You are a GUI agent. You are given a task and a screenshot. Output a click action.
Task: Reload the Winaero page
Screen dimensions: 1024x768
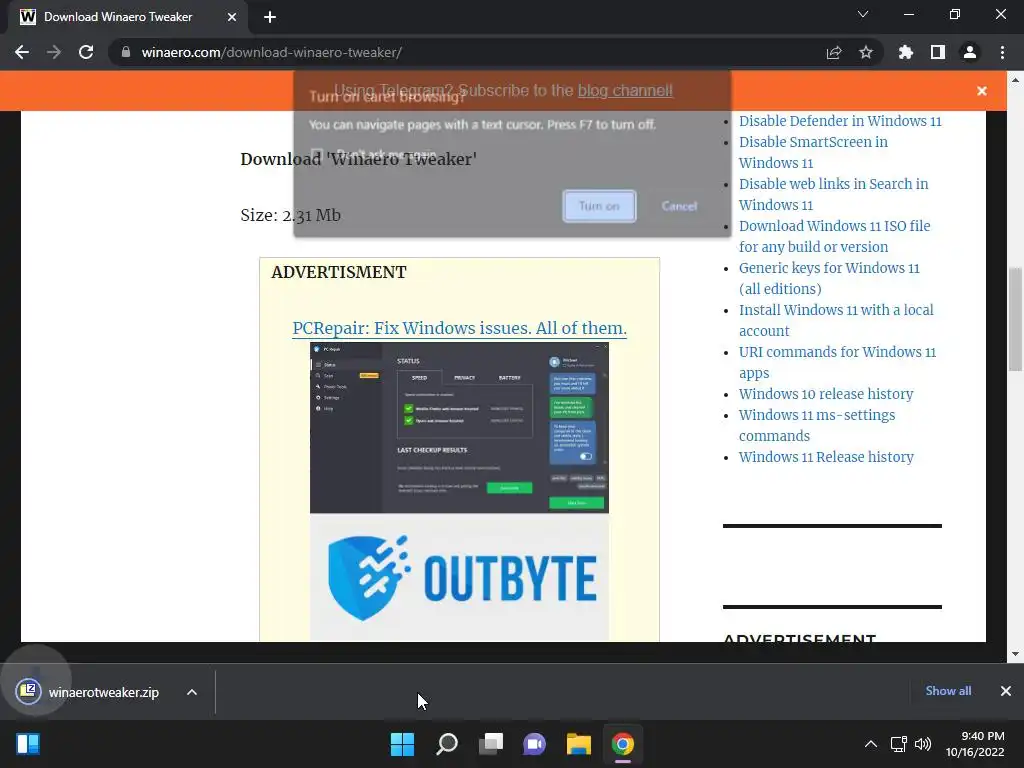[86, 52]
